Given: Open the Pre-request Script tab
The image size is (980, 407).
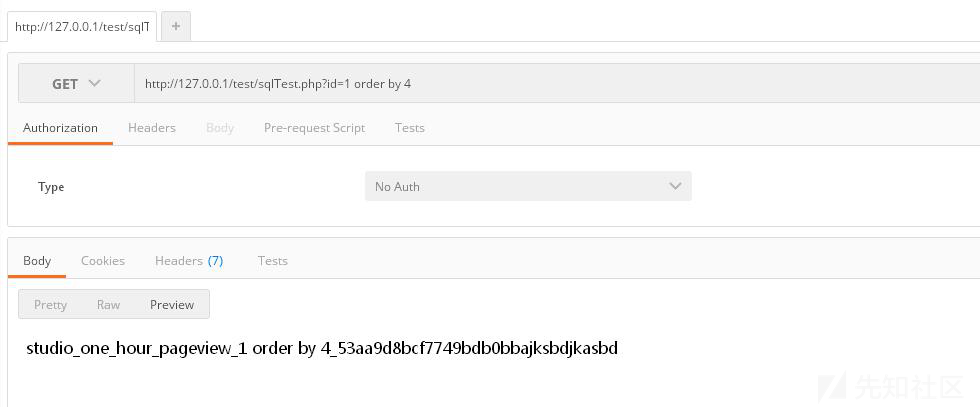Looking at the screenshot, I should pos(314,128).
